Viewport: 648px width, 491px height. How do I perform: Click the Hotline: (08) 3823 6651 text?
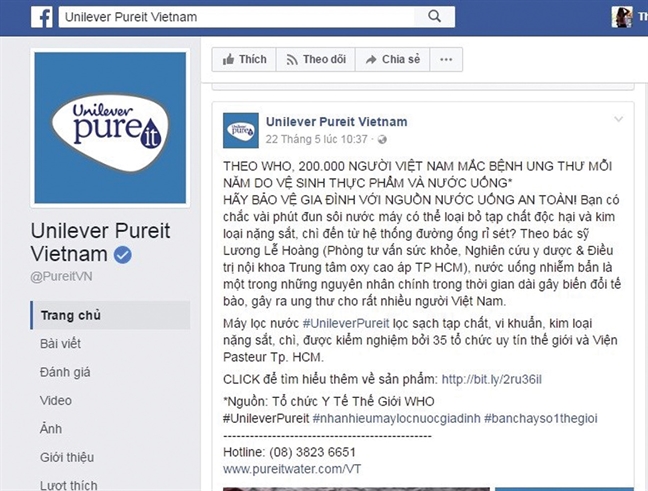289,452
